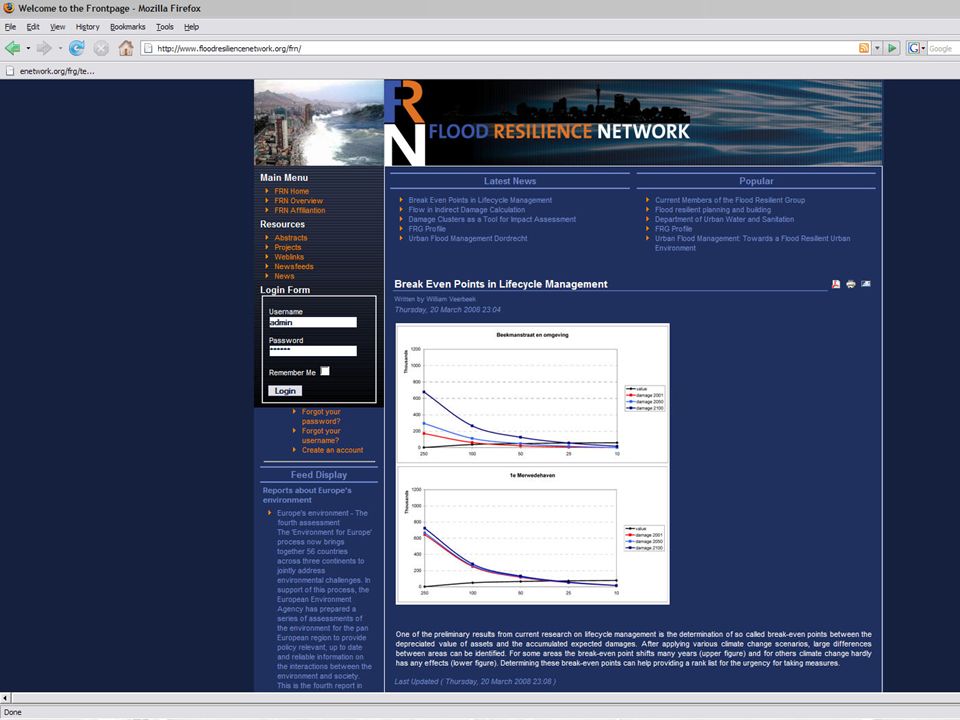960x720 pixels.
Task: Click inside the Password input field
Action: [x=313, y=351]
